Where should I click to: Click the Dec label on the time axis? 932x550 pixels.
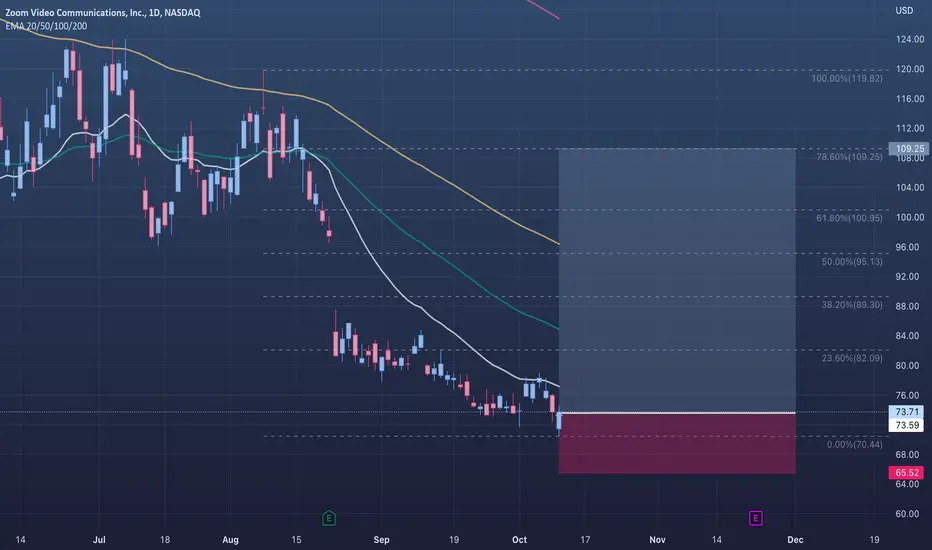(x=795, y=539)
